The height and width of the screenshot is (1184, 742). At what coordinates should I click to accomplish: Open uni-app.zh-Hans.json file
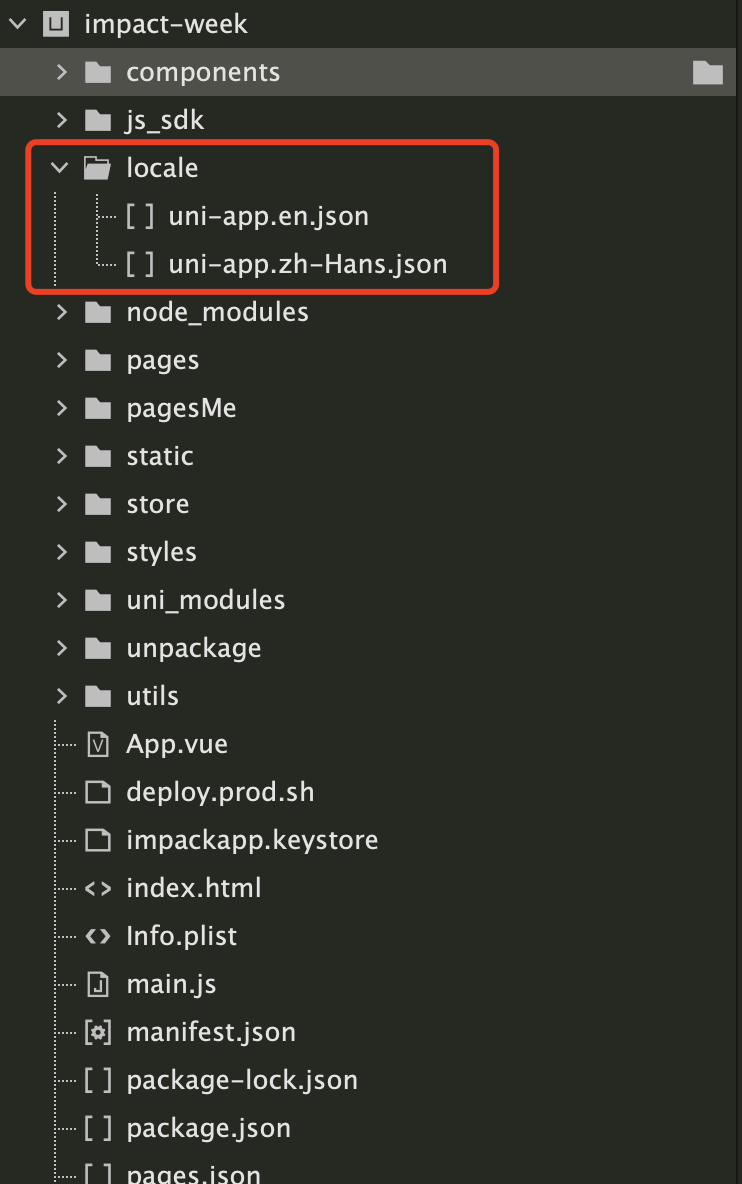tap(308, 264)
